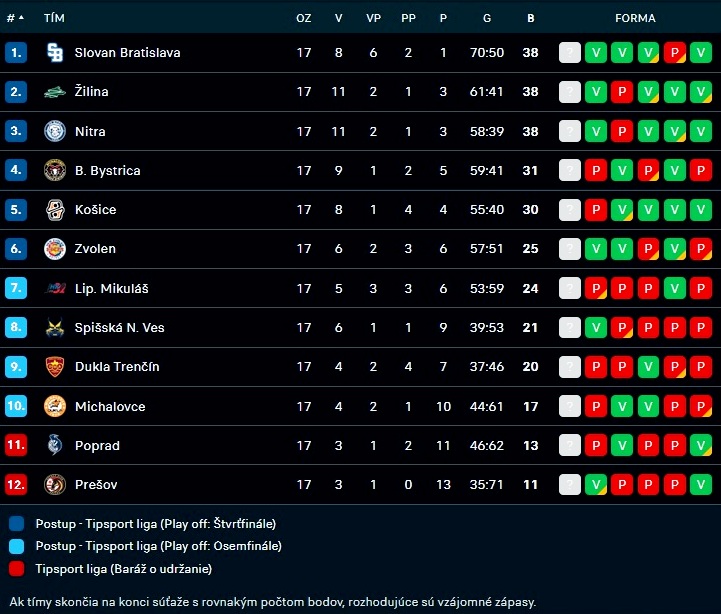721x614 pixels.
Task: Click the Spišská N. Ves team logo
Action: pos(55,327)
